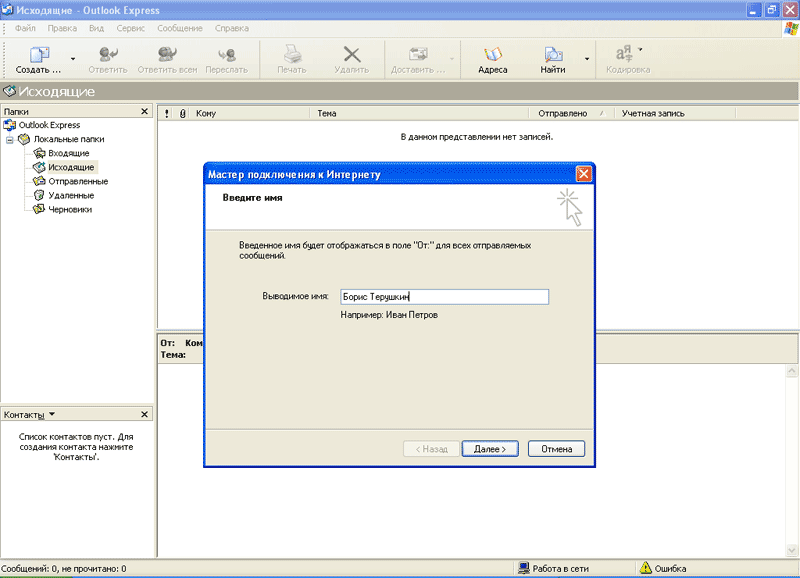Open the dropdown arrow next to Доставить
800x578 pixels.
pyautogui.click(x=452, y=59)
